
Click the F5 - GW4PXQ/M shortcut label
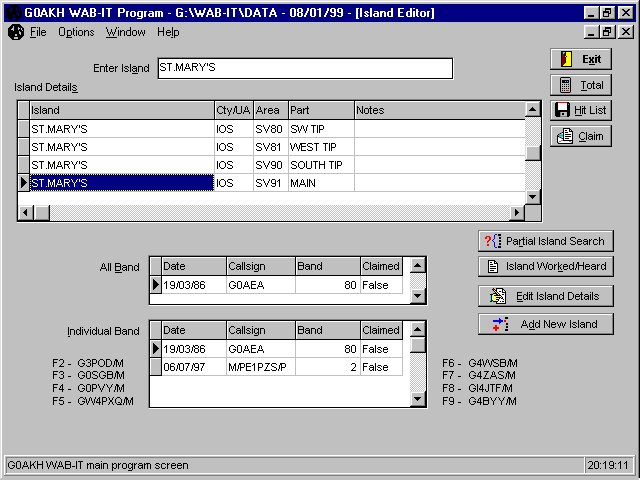[93, 401]
